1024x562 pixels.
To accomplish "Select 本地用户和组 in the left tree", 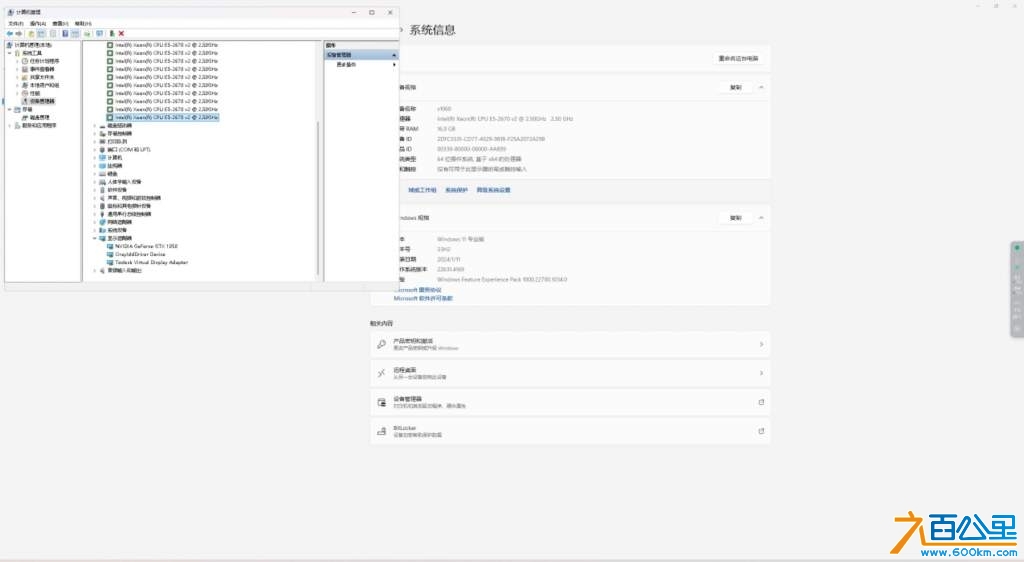I will click(44, 85).
